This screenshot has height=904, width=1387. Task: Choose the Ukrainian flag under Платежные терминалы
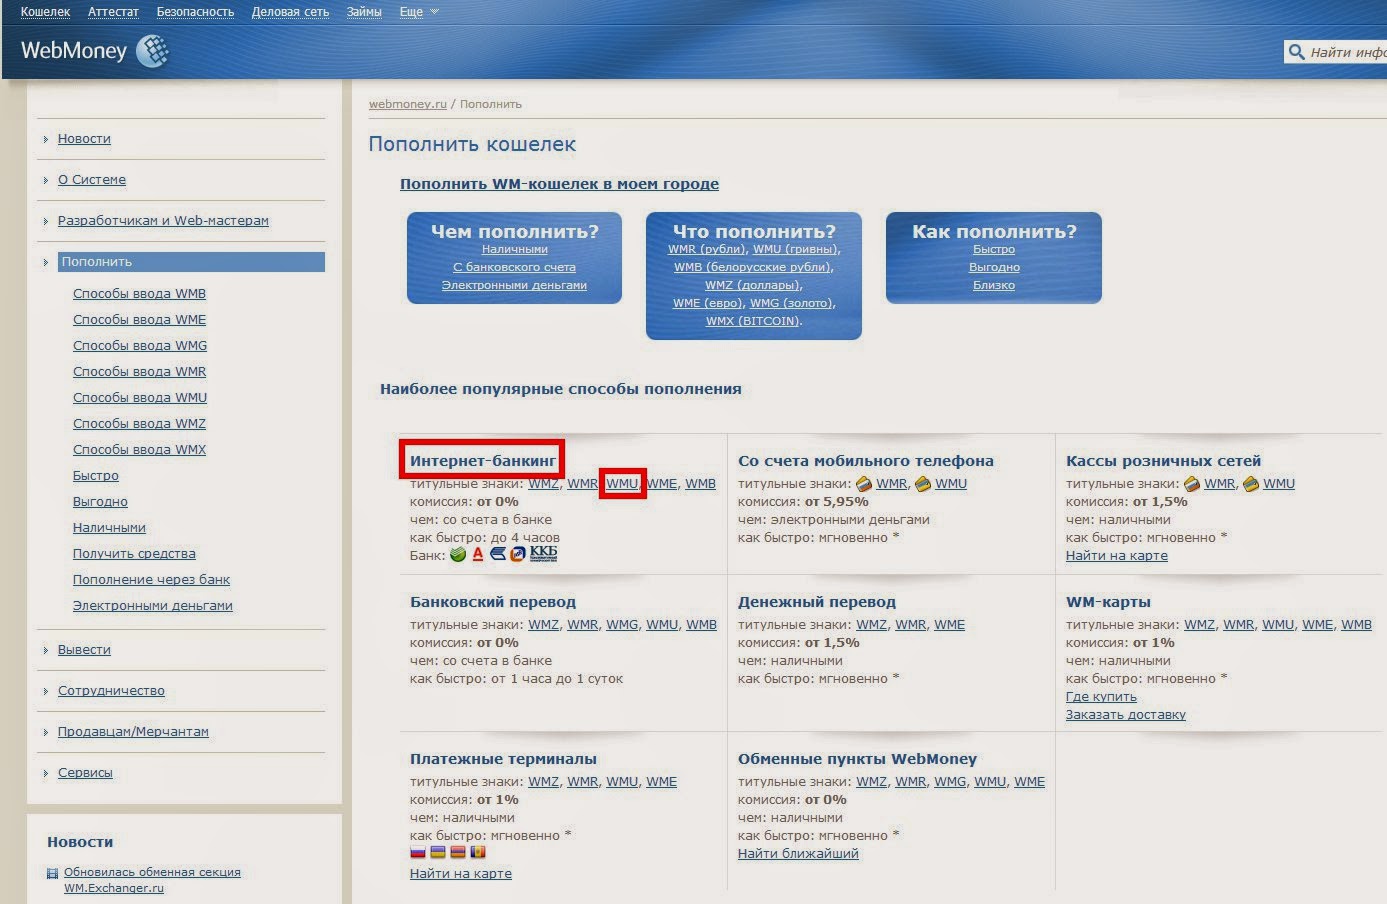tap(438, 852)
